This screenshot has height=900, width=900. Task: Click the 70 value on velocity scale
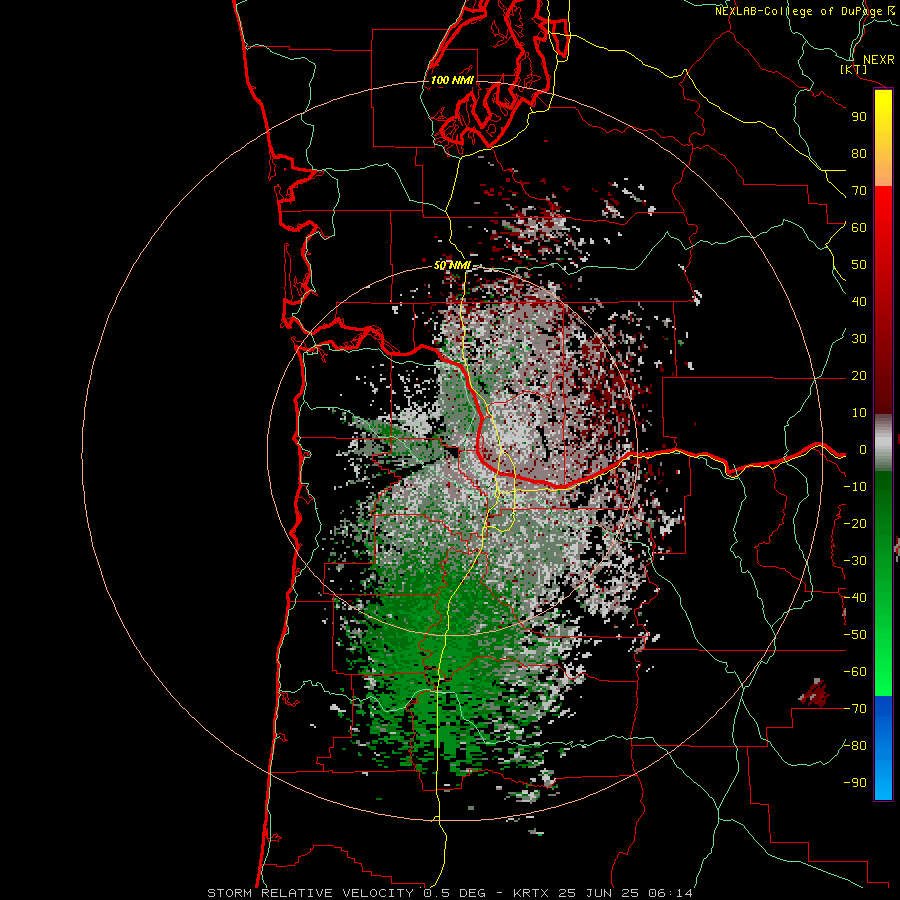point(859,191)
